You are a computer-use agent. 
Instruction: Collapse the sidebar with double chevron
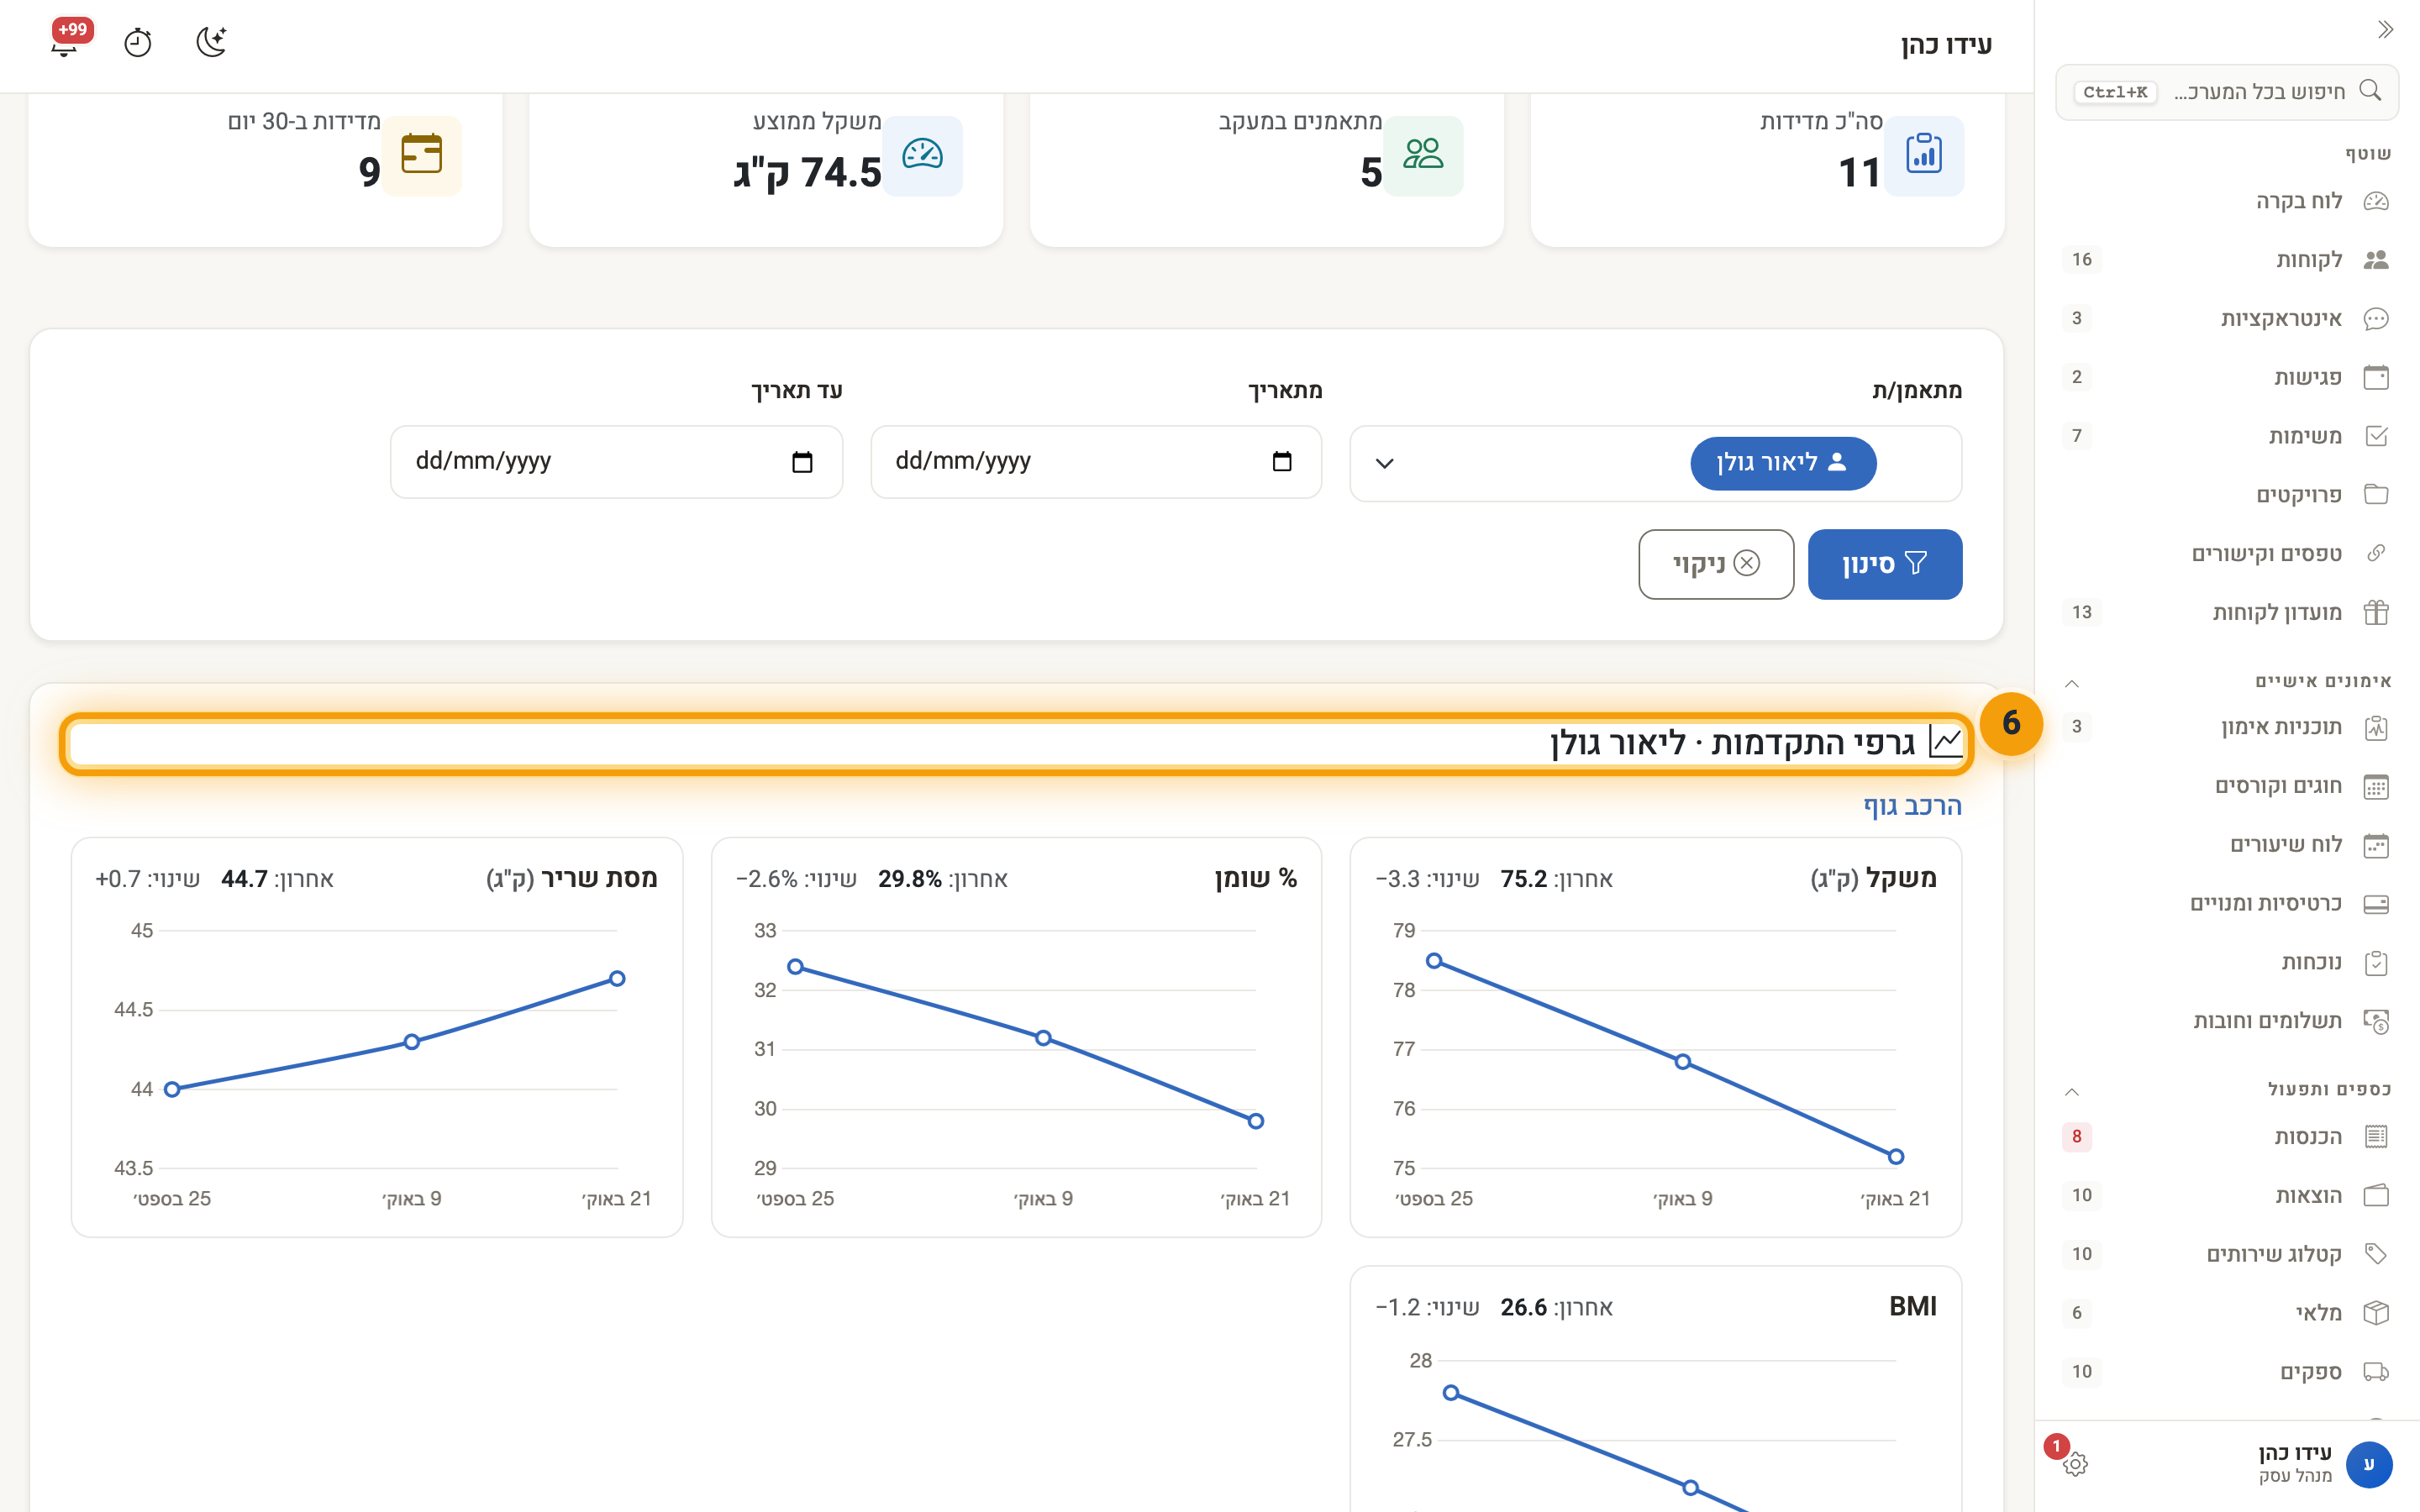point(2385,30)
